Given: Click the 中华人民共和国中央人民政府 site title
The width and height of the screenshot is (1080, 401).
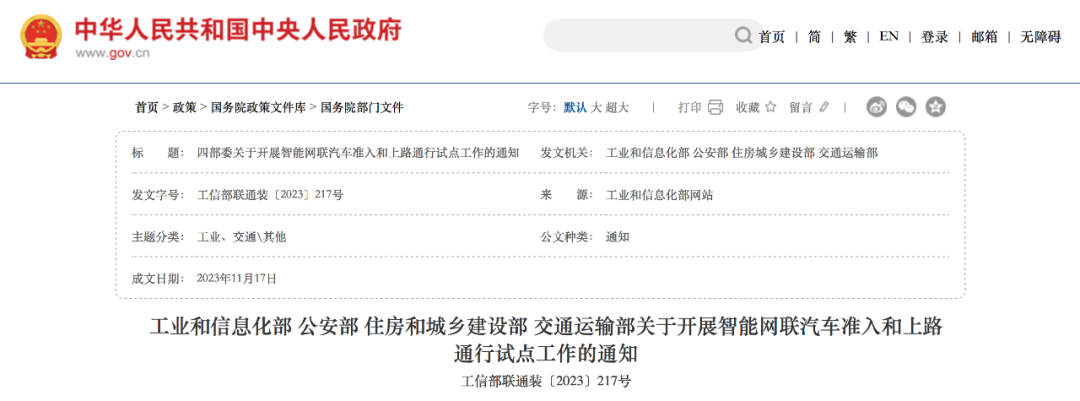Looking at the screenshot, I should click(238, 30).
